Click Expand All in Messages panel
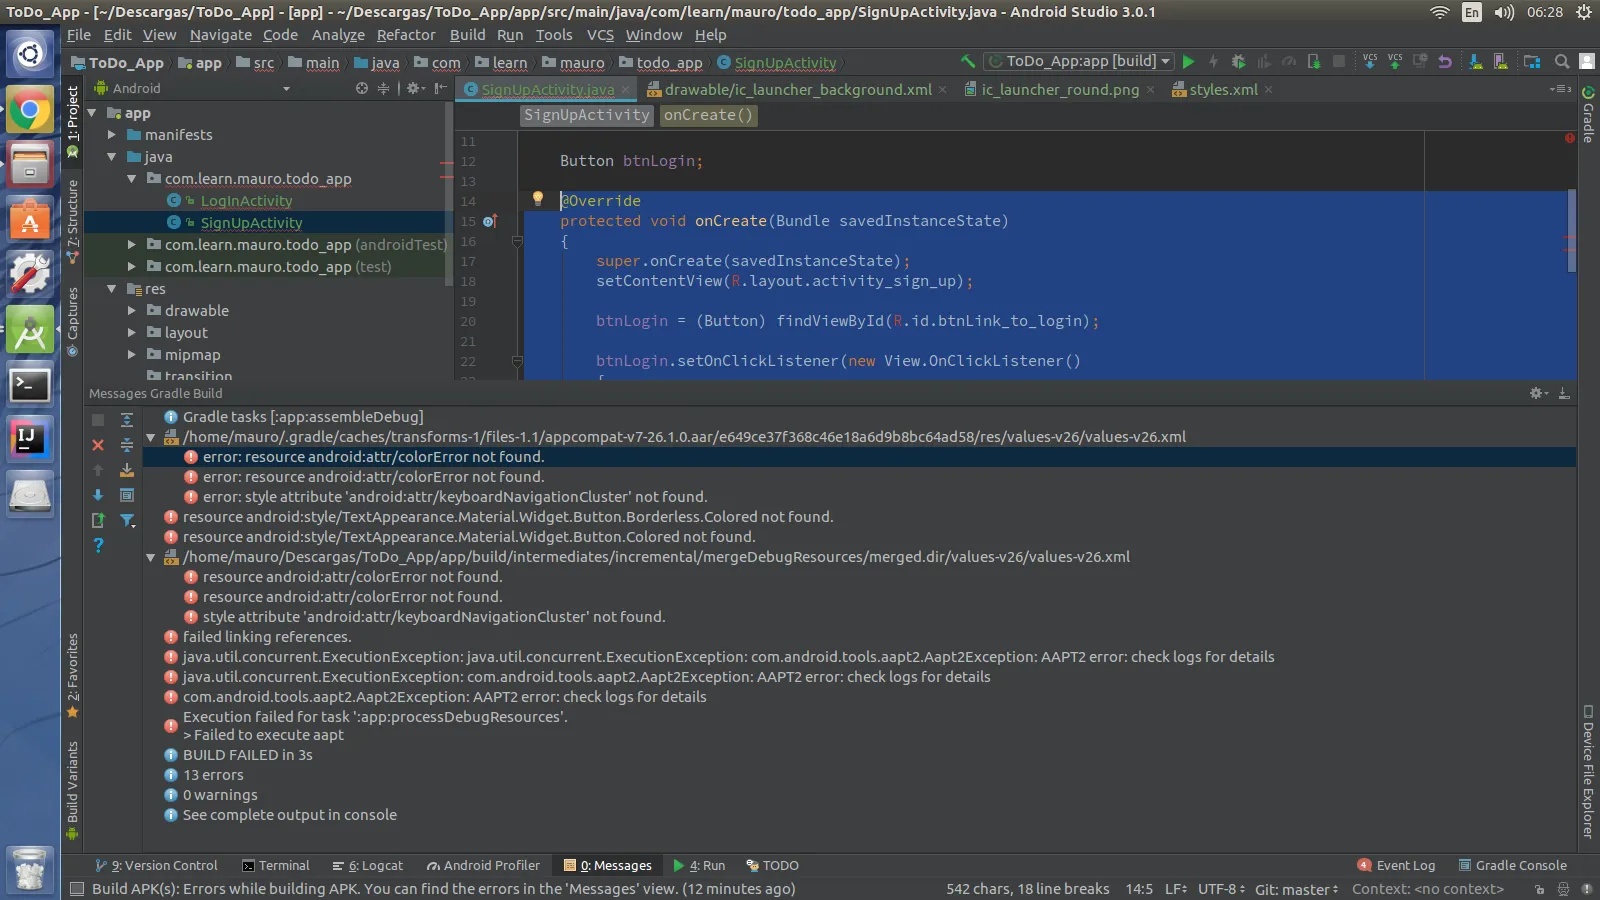The height and width of the screenshot is (900, 1600). [x=127, y=420]
